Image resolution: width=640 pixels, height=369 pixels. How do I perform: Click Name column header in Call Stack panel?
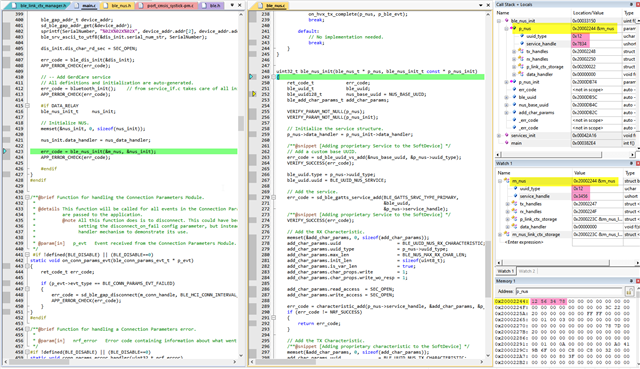503,13
